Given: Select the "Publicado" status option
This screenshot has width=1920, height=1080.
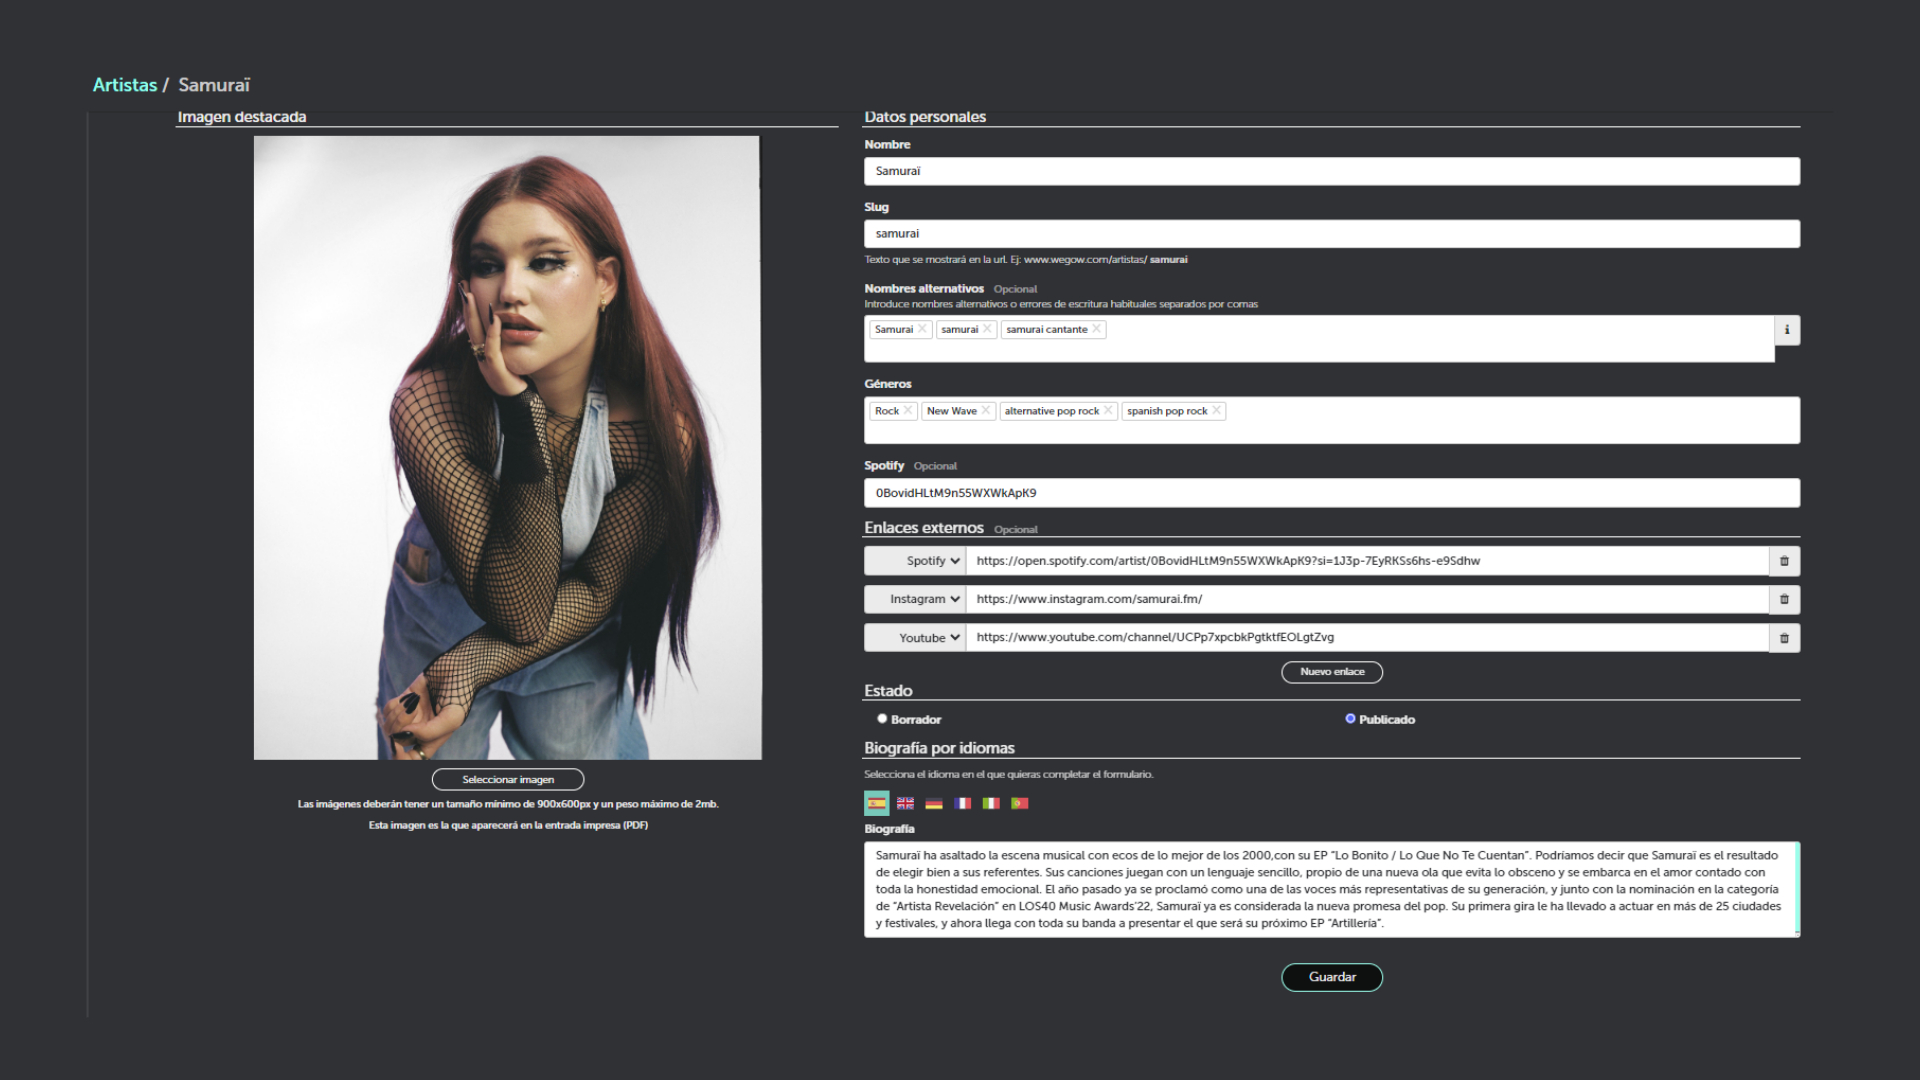Looking at the screenshot, I should (1350, 718).
